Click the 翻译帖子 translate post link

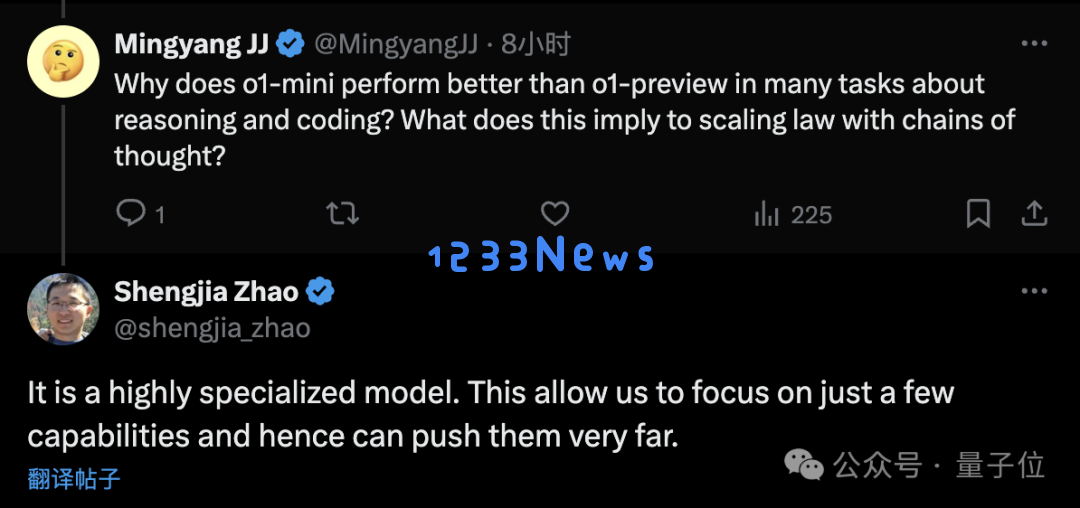click(74, 478)
